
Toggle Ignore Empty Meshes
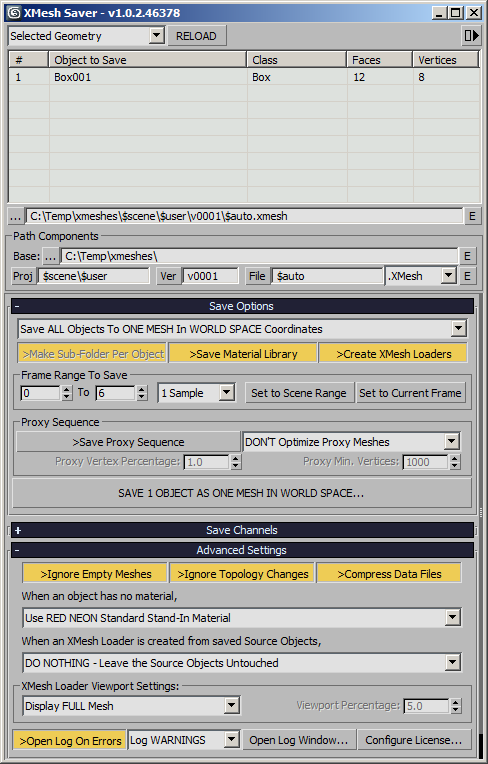95,574
